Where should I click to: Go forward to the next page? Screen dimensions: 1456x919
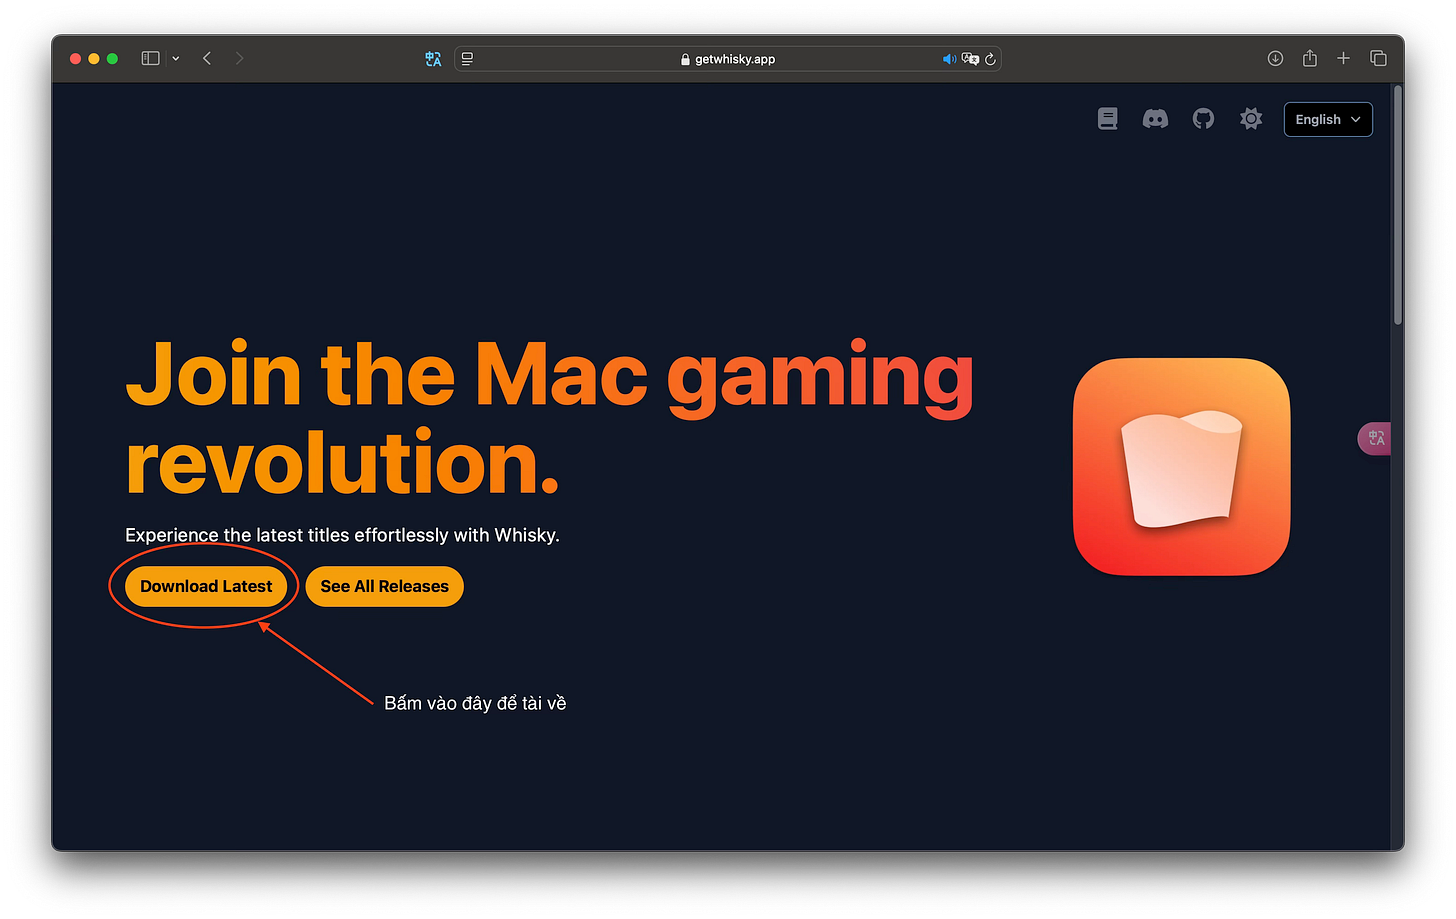(x=239, y=59)
